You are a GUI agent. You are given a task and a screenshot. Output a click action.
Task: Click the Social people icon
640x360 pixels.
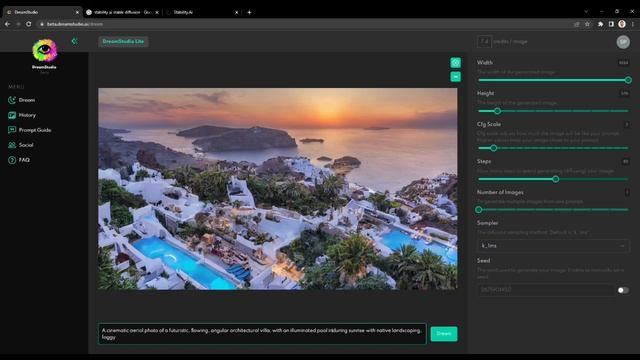click(12, 145)
